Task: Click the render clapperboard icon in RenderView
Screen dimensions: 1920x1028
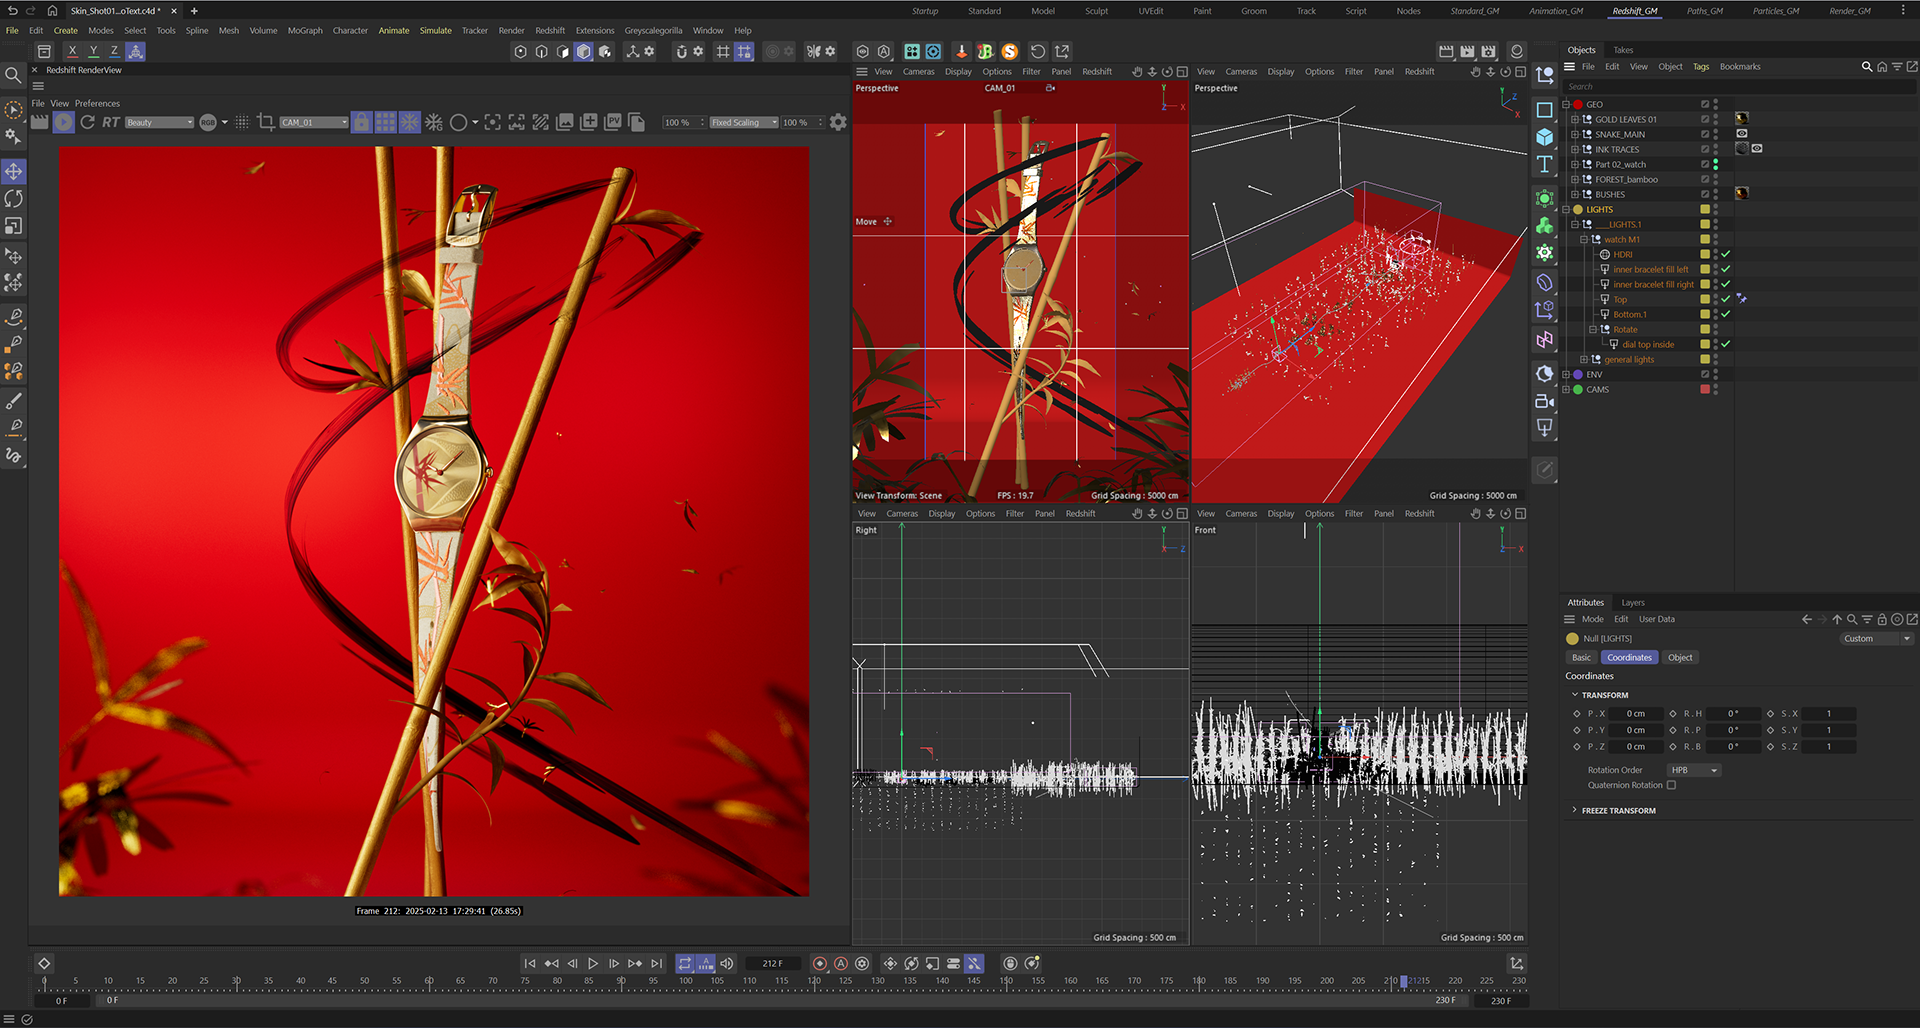Action: click(40, 122)
